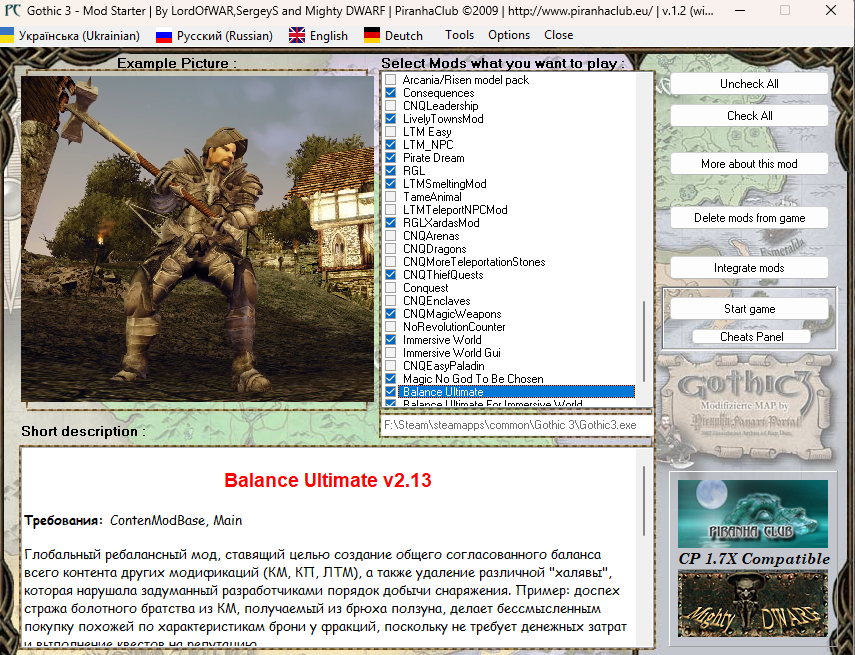
Task: Click the example picture warrior thumbnail
Action: tap(197, 237)
